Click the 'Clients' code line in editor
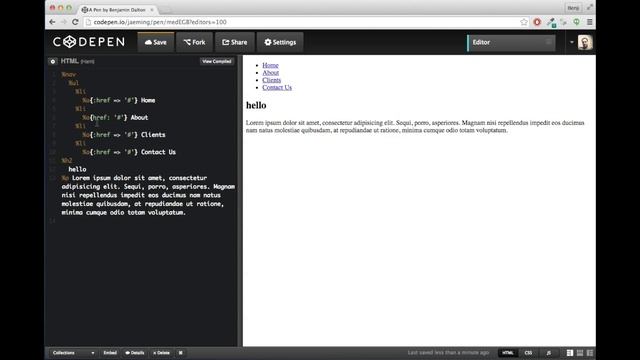This screenshot has height=360, width=640. [124, 135]
